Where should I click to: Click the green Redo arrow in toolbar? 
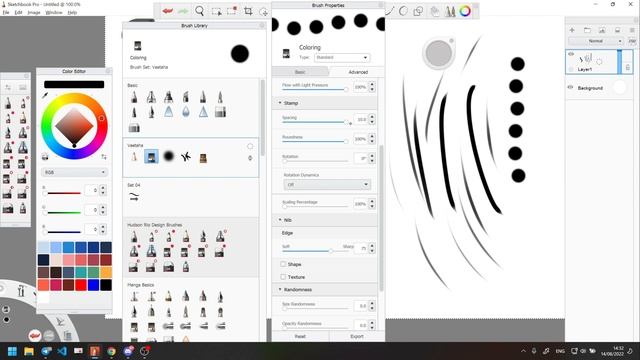pyautogui.click(x=183, y=11)
